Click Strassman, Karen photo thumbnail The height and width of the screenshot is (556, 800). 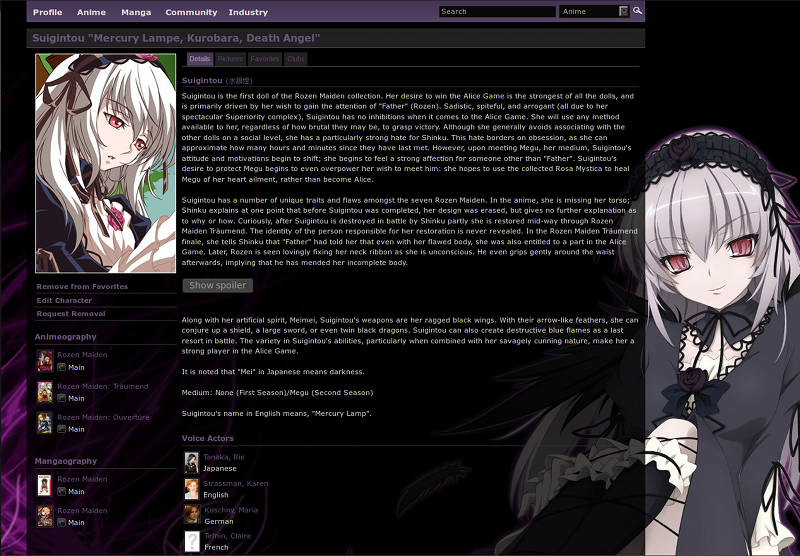pos(192,489)
